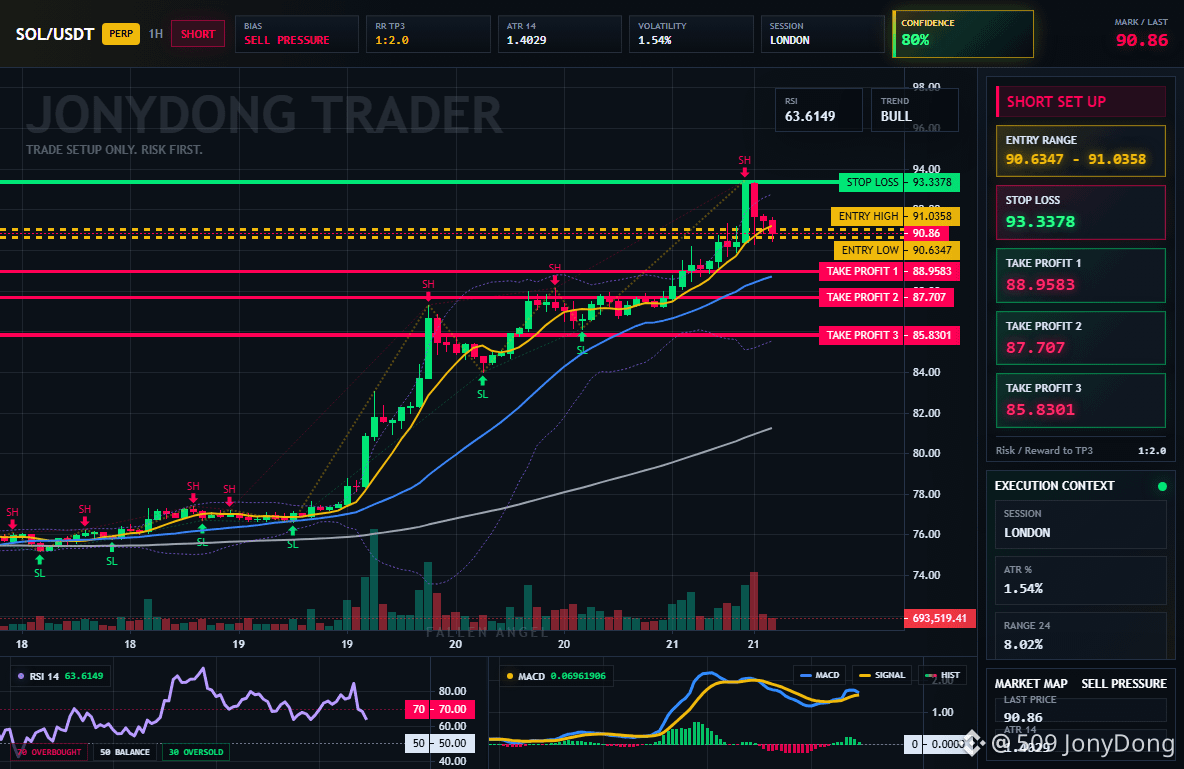Viewport: 1184px width, 769px height.
Task: Click the ENTRY HIGH 91.0358 chart label
Action: point(896,216)
